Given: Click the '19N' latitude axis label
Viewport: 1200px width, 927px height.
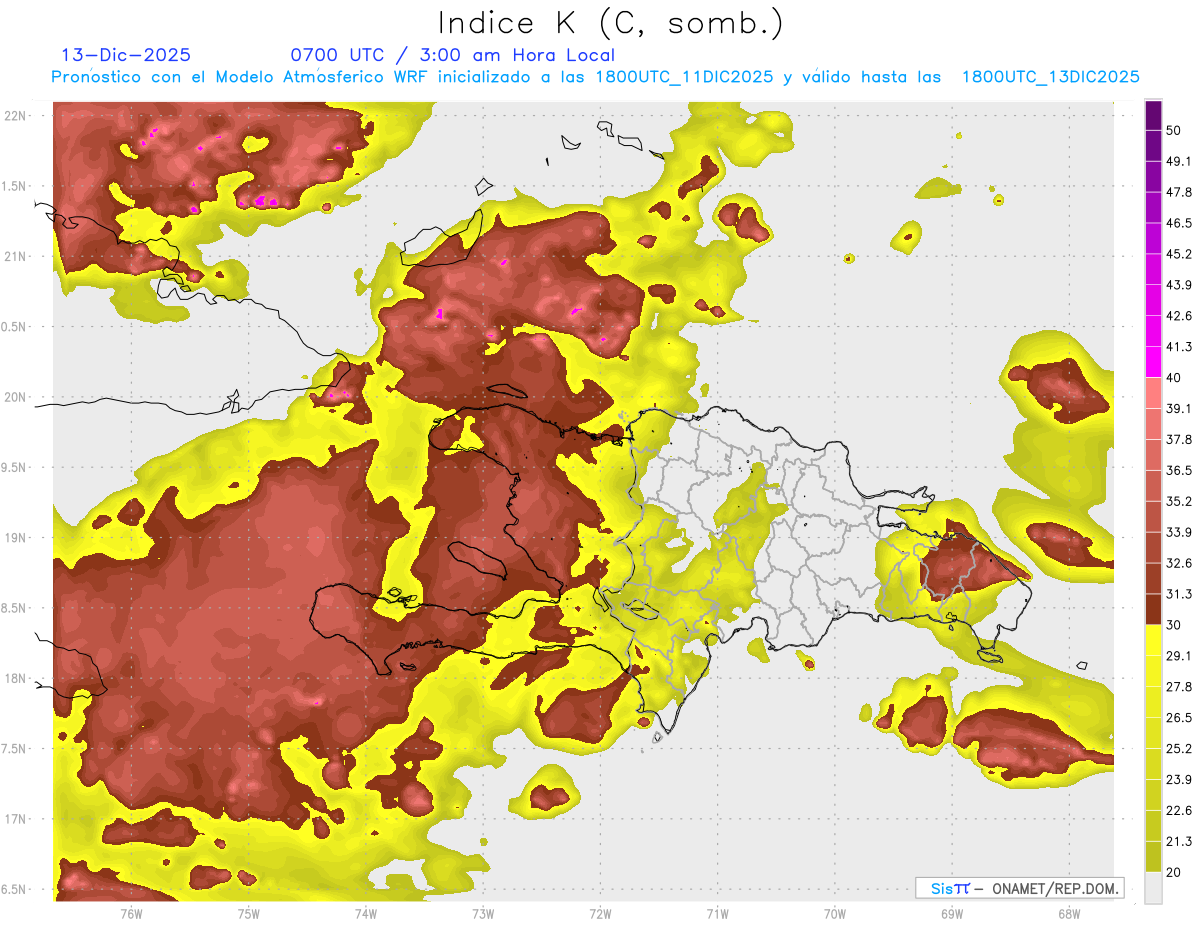Looking at the screenshot, I should coord(17,538).
